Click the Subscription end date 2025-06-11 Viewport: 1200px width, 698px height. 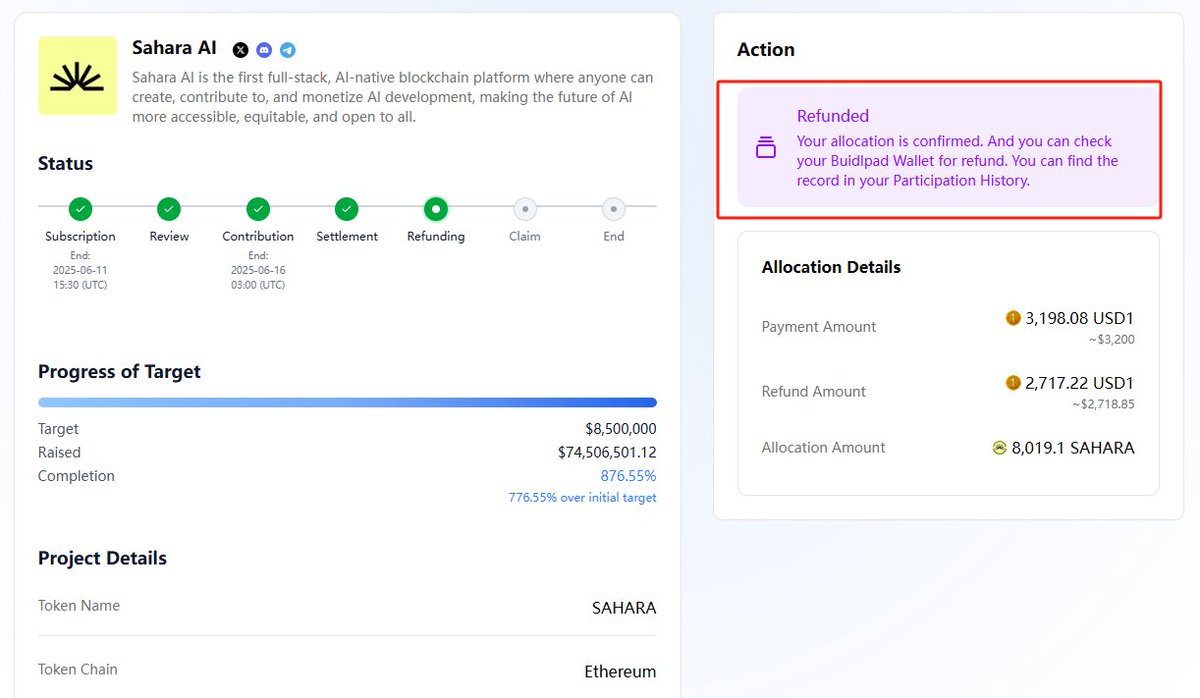coord(80,270)
